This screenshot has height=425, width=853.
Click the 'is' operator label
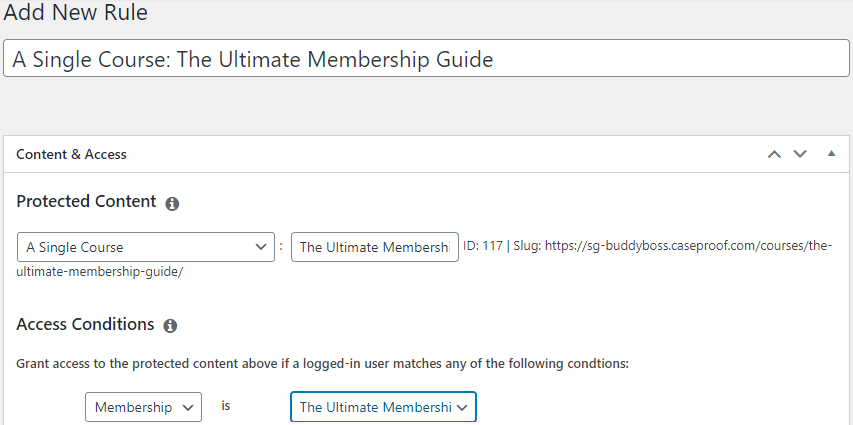click(x=226, y=407)
